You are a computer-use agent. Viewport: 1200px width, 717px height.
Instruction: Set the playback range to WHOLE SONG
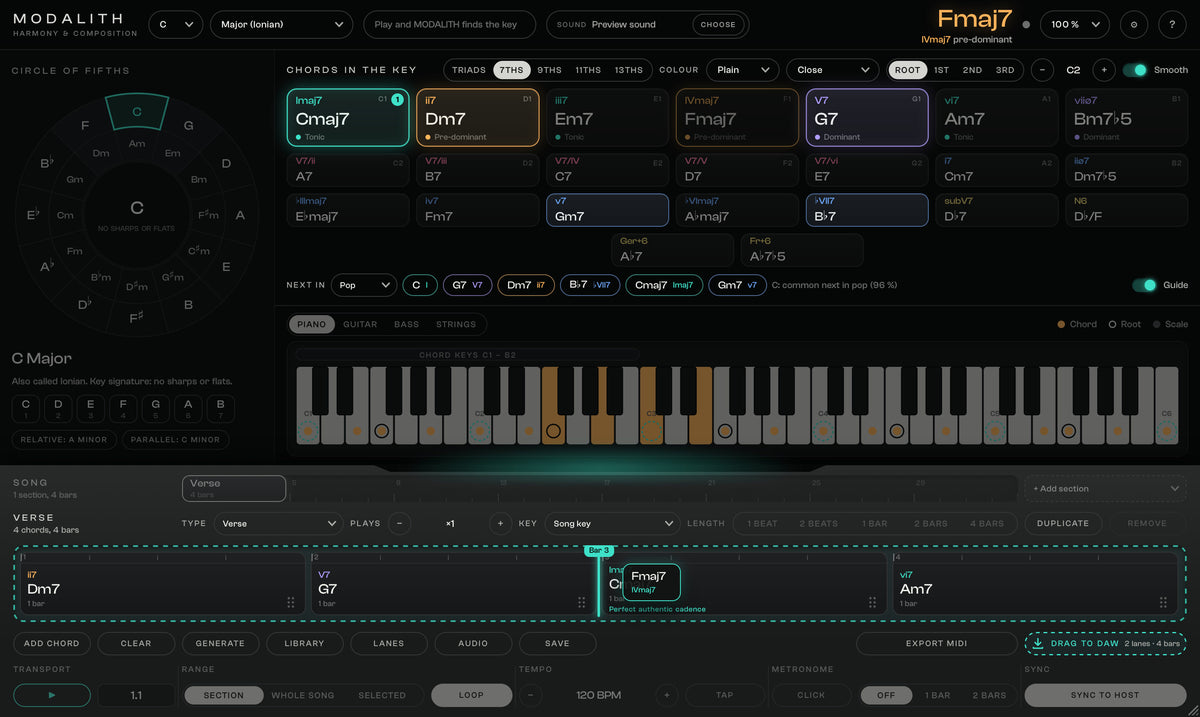click(303, 695)
